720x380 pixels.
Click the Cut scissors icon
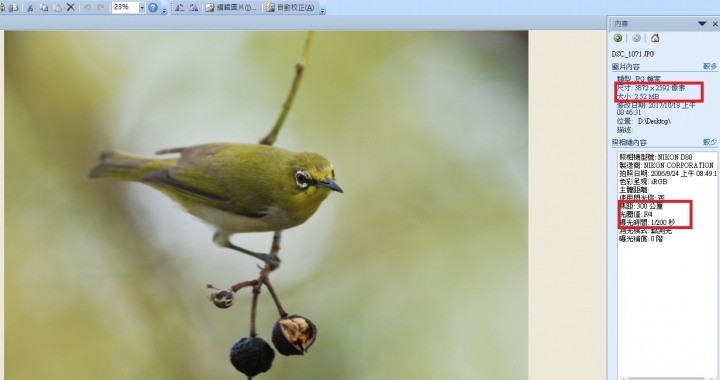[x=30, y=7]
